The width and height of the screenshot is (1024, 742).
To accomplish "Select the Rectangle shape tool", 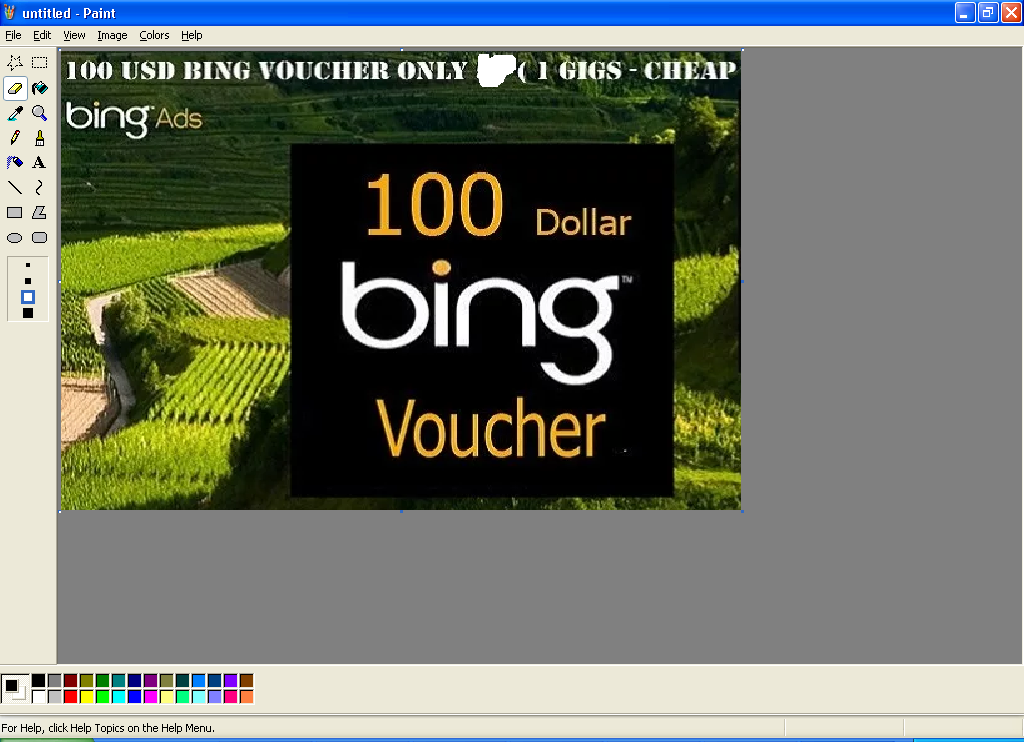I will pos(14,212).
